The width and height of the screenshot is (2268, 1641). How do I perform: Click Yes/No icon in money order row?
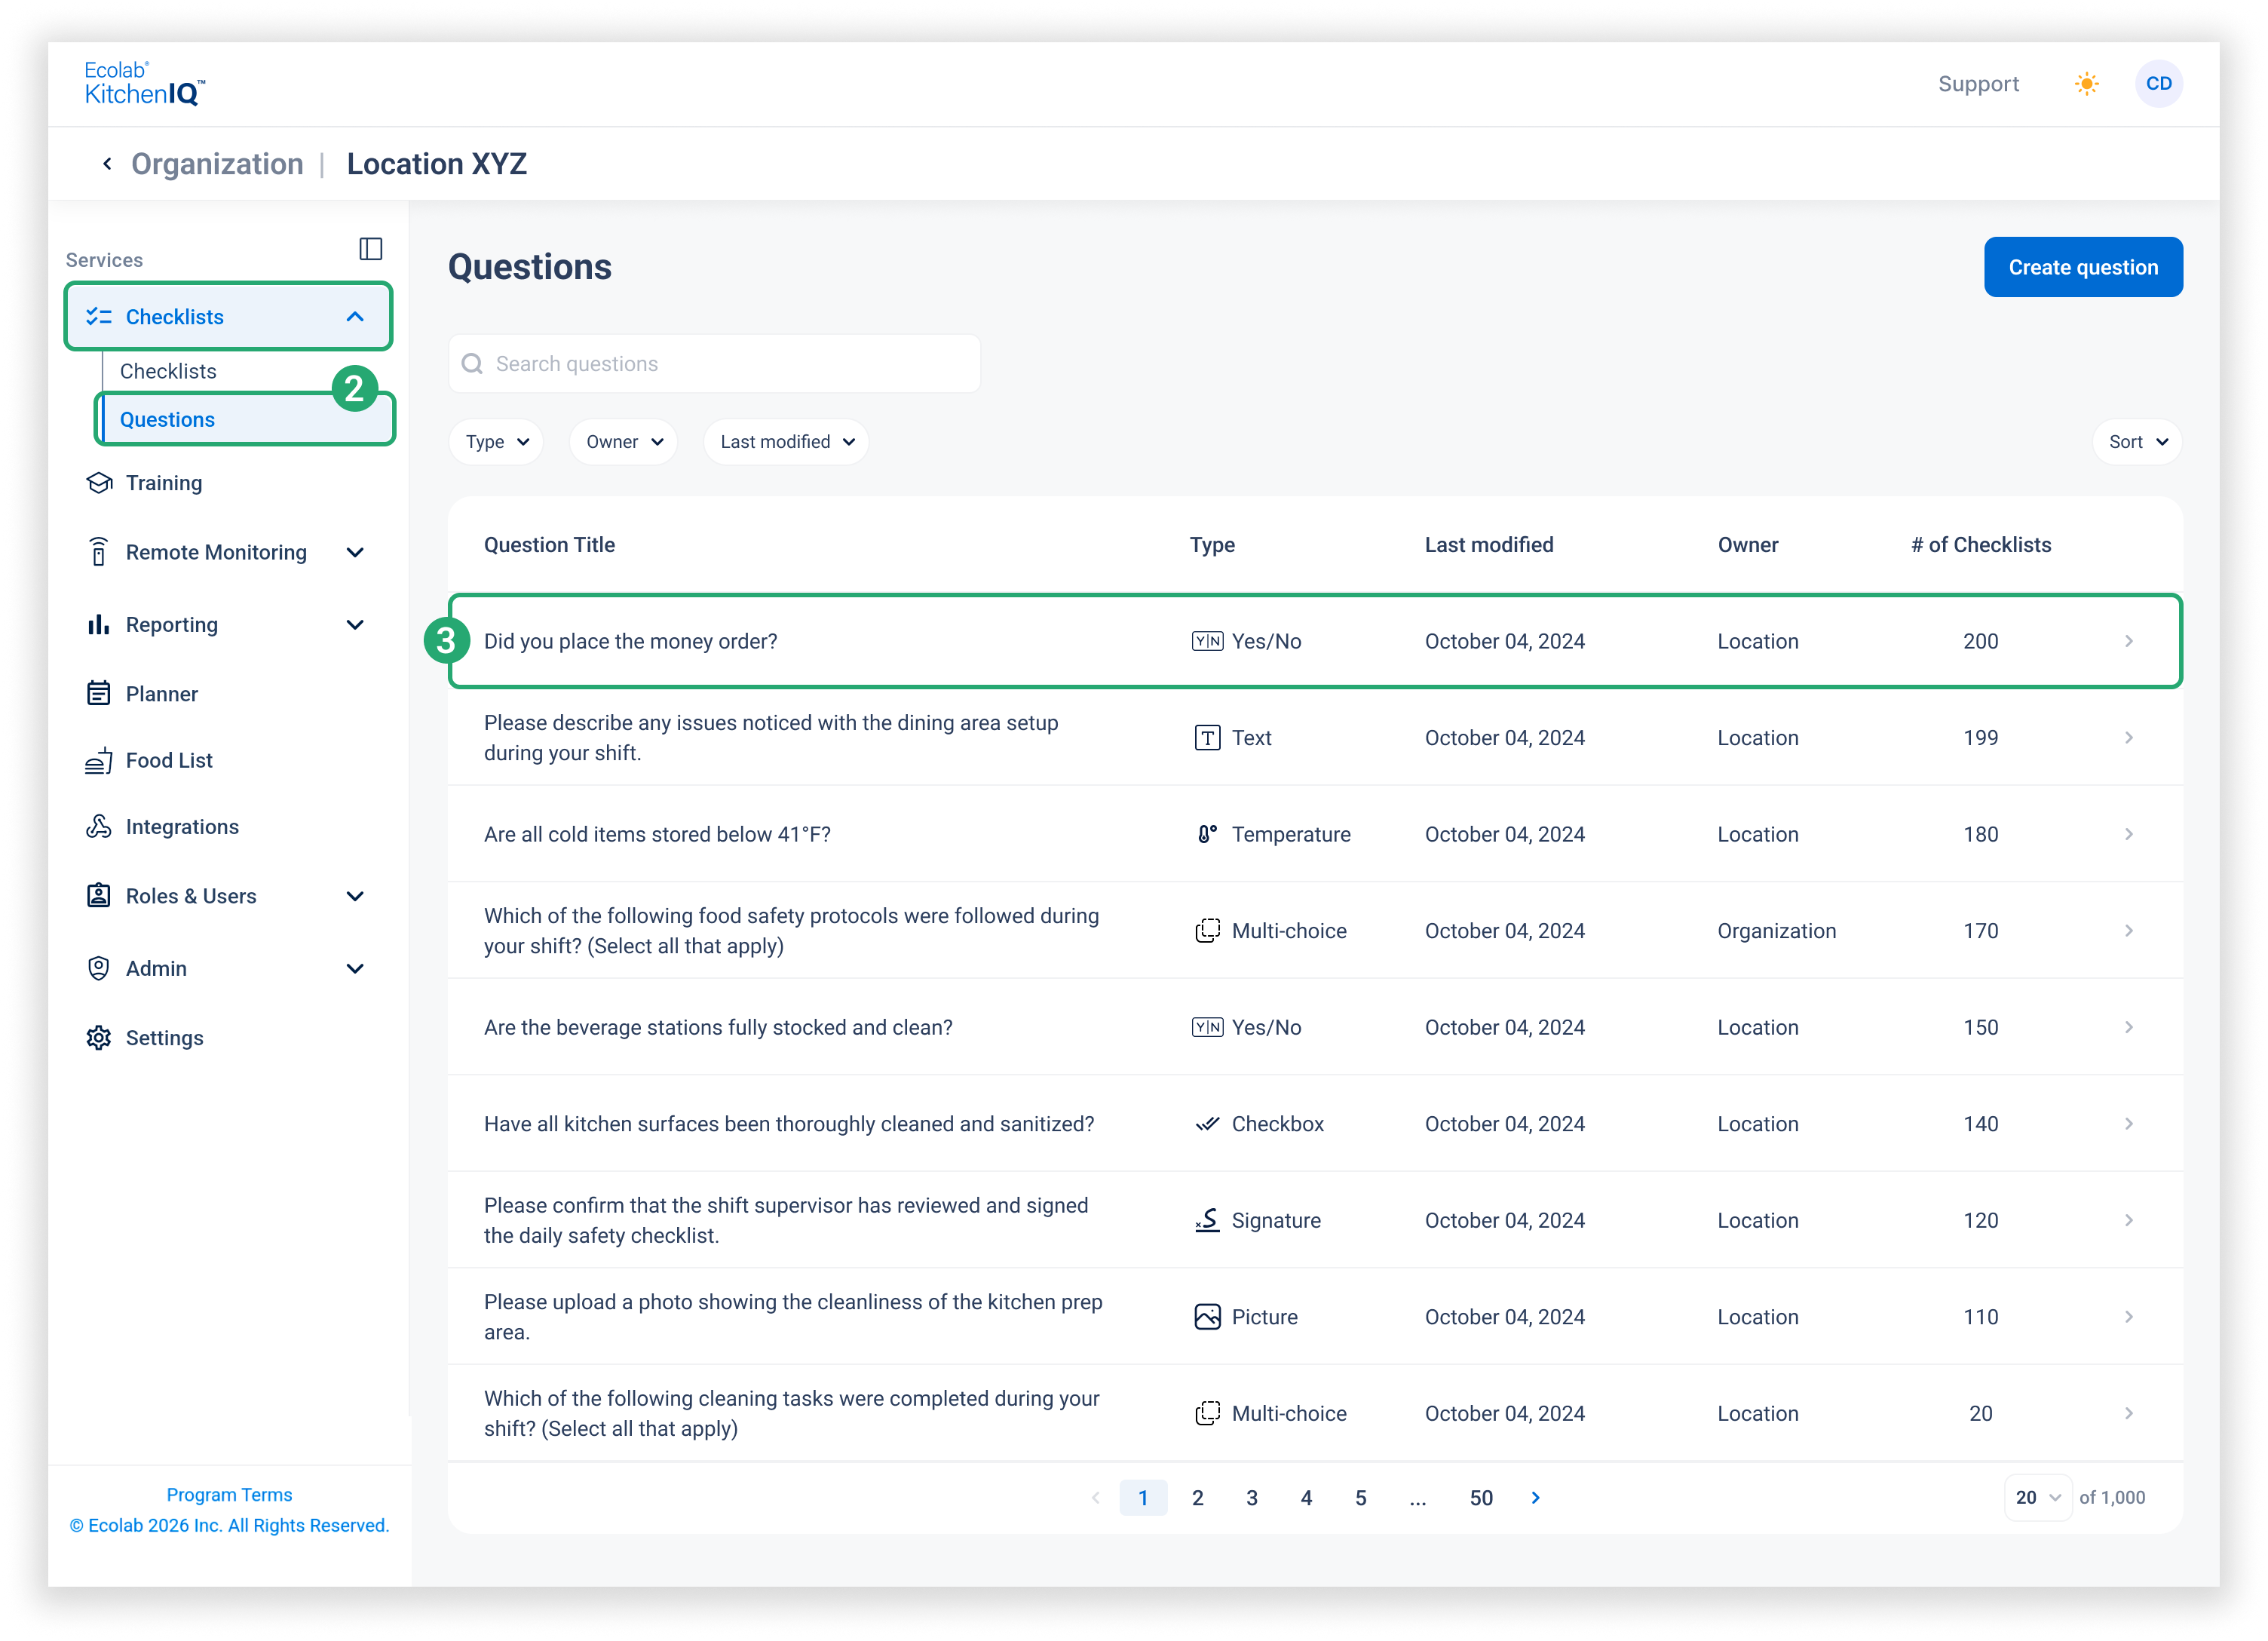[x=1207, y=642]
